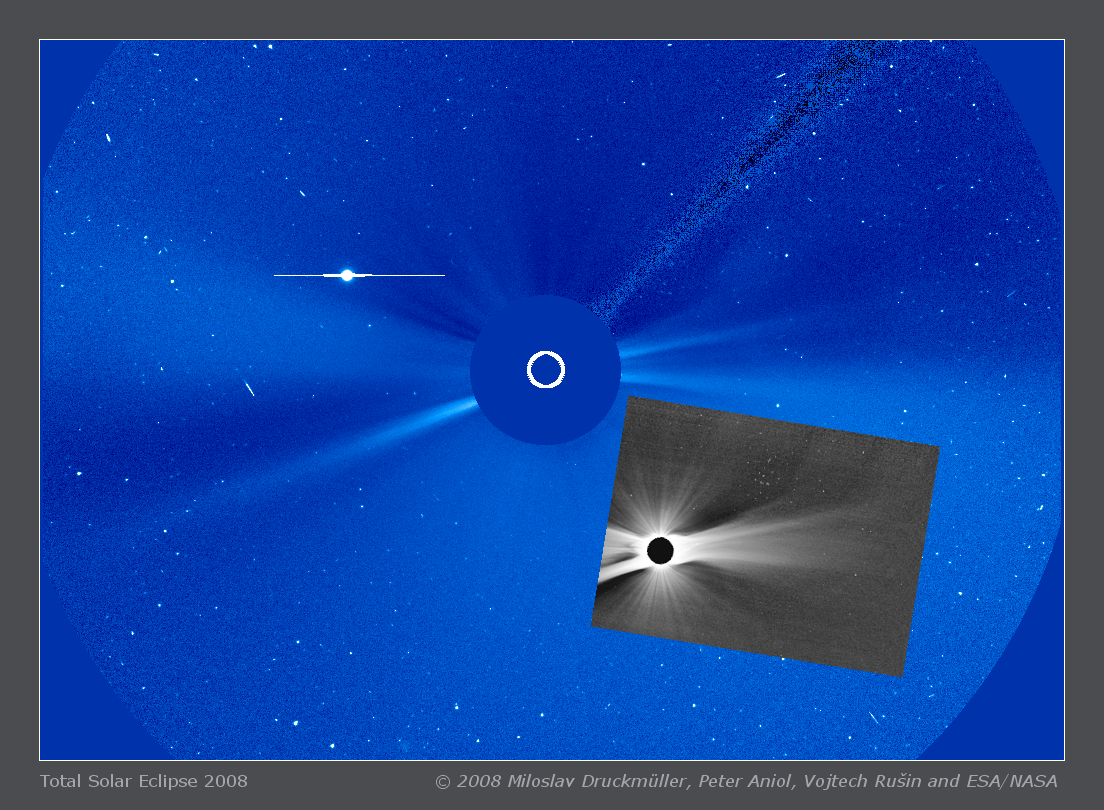Click the white ring at the coronagraph center

click(546, 354)
